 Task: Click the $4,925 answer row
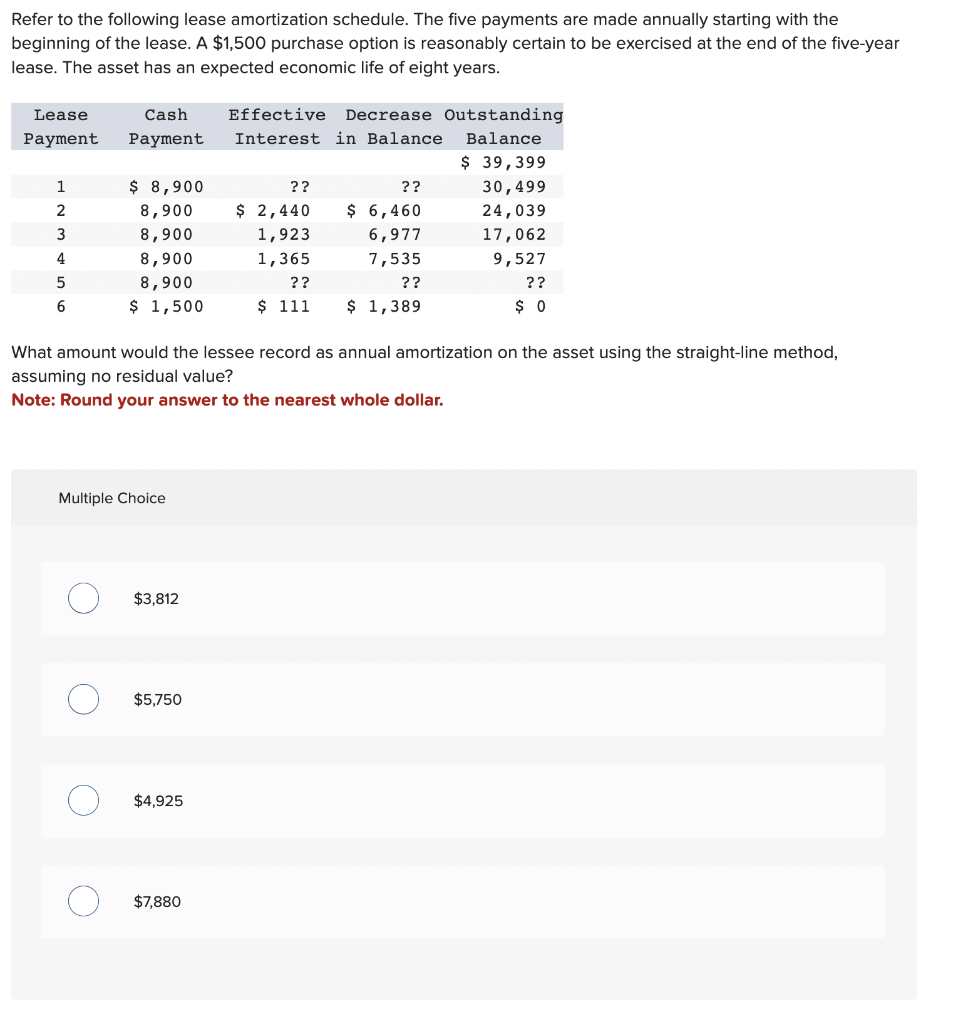pos(460,800)
